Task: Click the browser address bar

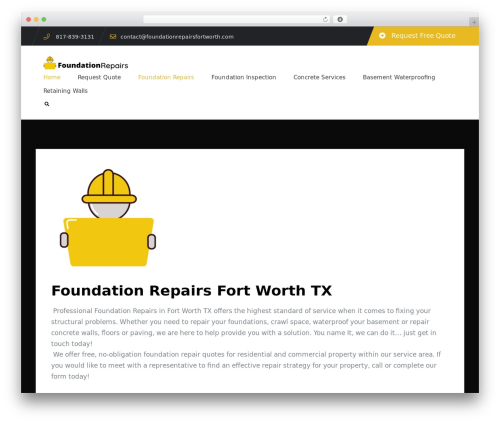Action: pyautogui.click(x=237, y=19)
